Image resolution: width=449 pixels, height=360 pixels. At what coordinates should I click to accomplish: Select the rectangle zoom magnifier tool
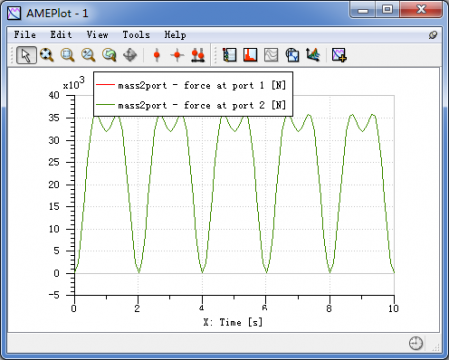67,55
